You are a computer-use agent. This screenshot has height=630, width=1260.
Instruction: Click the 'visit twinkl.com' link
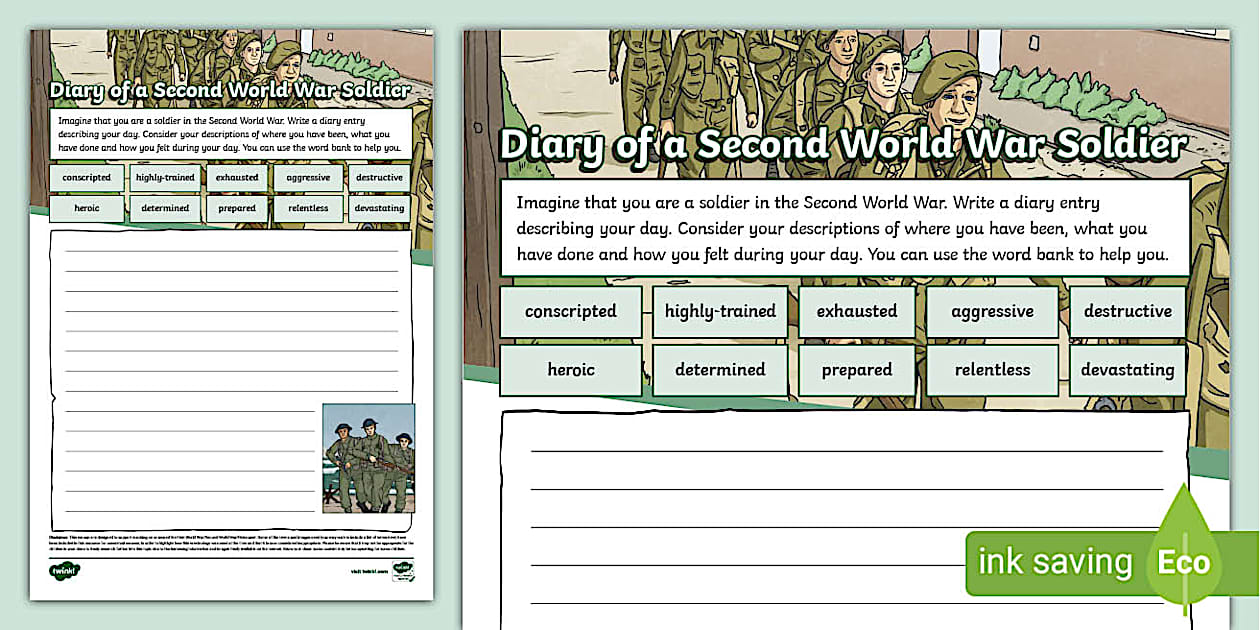pyautogui.click(x=368, y=571)
